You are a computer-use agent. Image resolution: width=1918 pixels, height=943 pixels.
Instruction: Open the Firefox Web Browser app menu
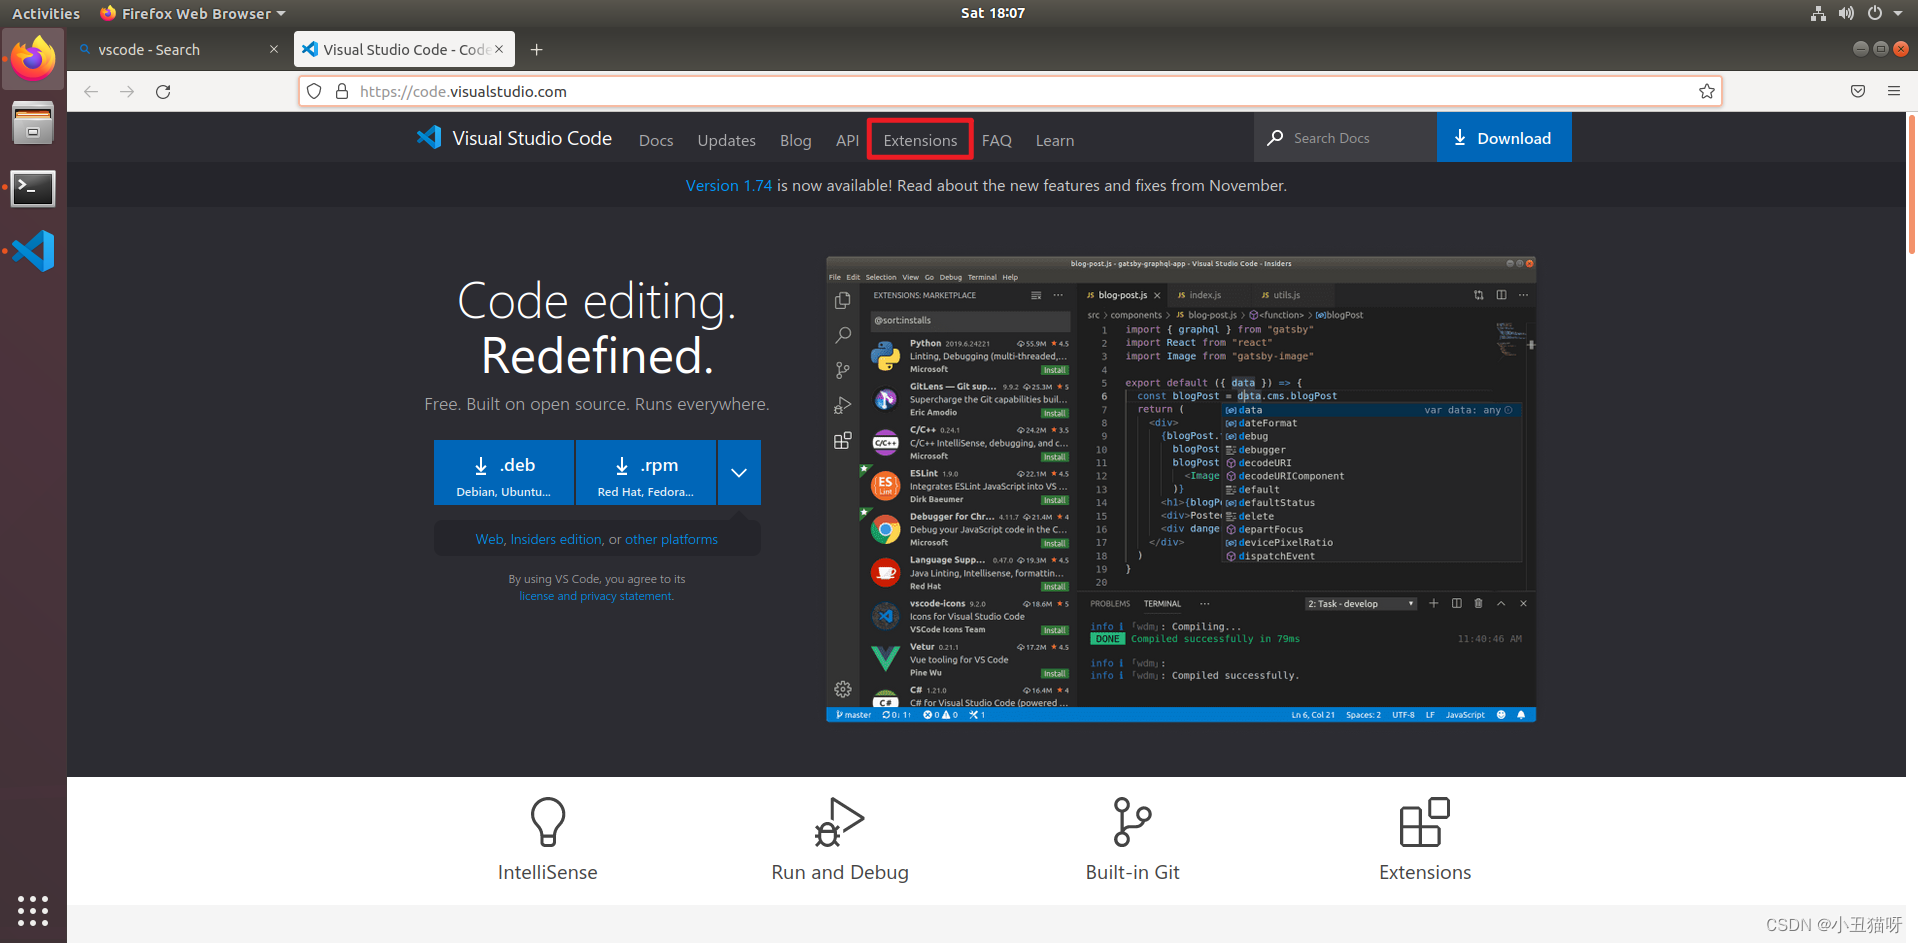193,13
